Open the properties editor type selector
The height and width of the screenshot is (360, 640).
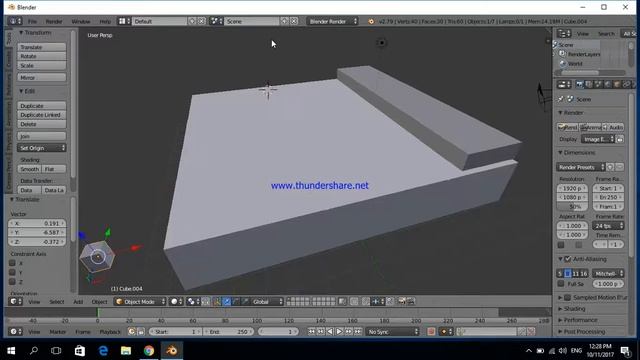564,84
